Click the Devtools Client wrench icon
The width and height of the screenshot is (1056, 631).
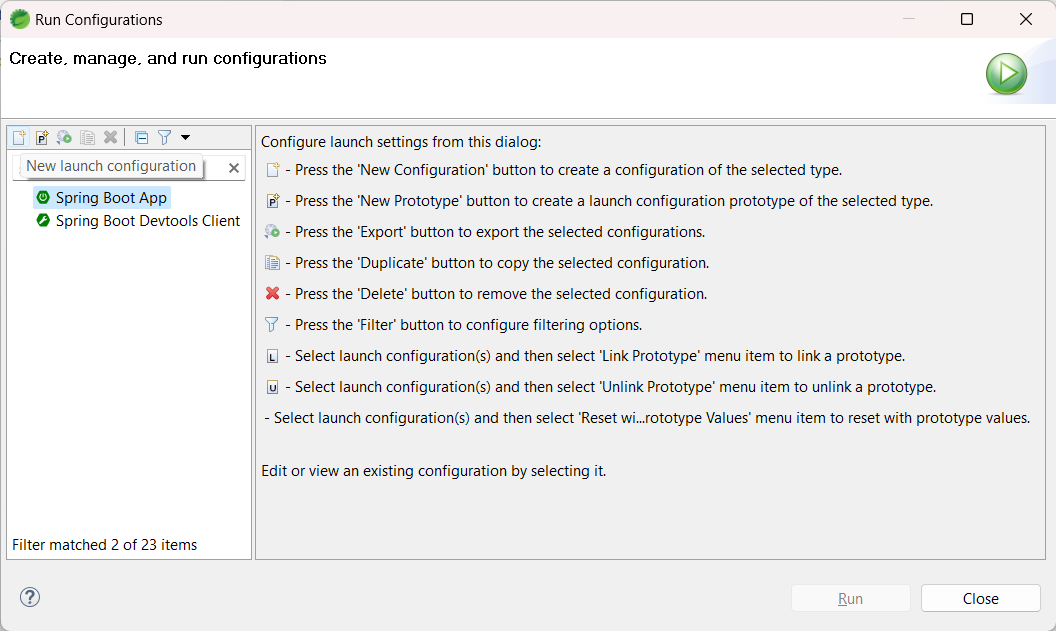click(x=43, y=221)
